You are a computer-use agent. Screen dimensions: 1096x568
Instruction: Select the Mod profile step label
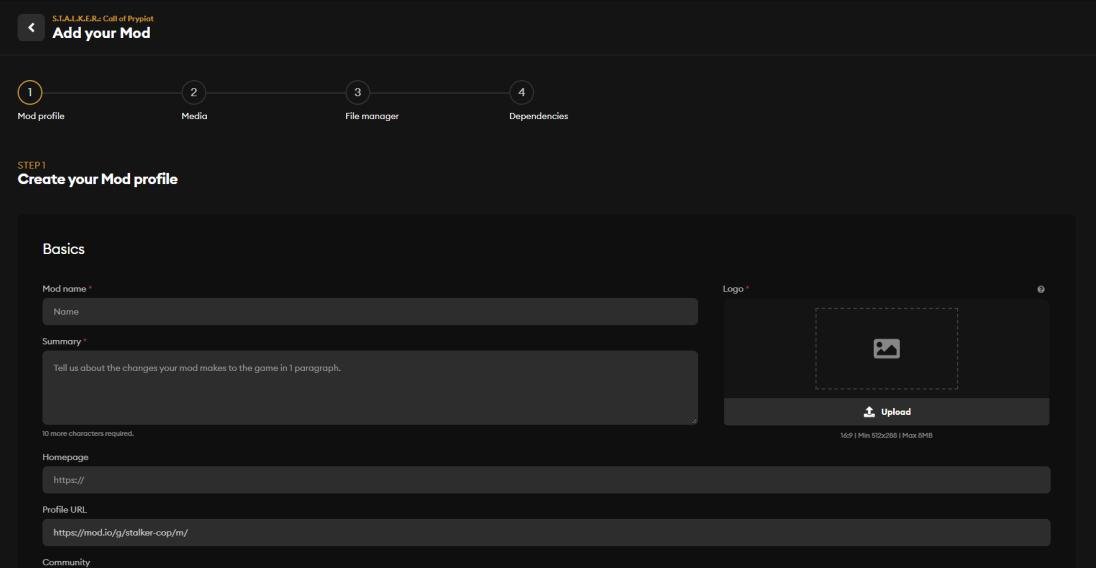[41, 116]
